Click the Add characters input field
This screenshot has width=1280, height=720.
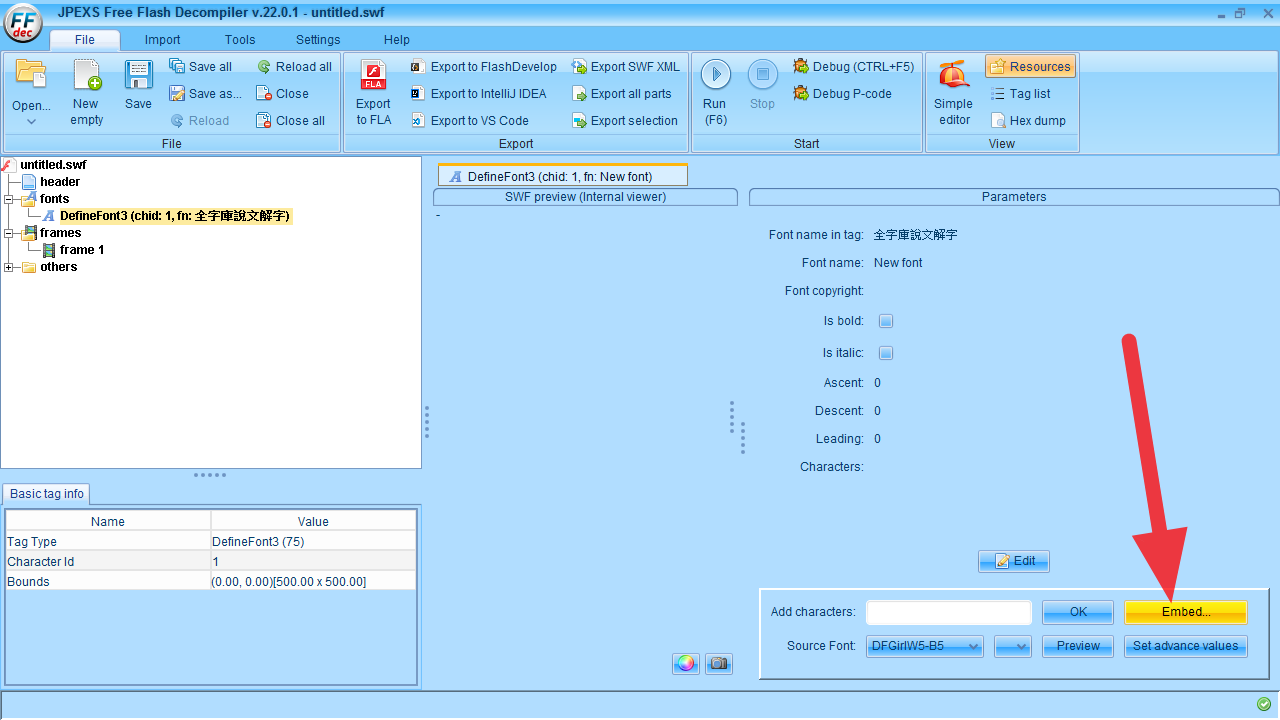(x=948, y=612)
